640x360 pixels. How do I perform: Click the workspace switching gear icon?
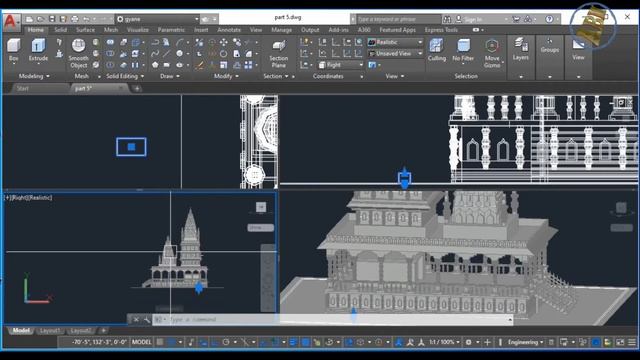[x=469, y=342]
